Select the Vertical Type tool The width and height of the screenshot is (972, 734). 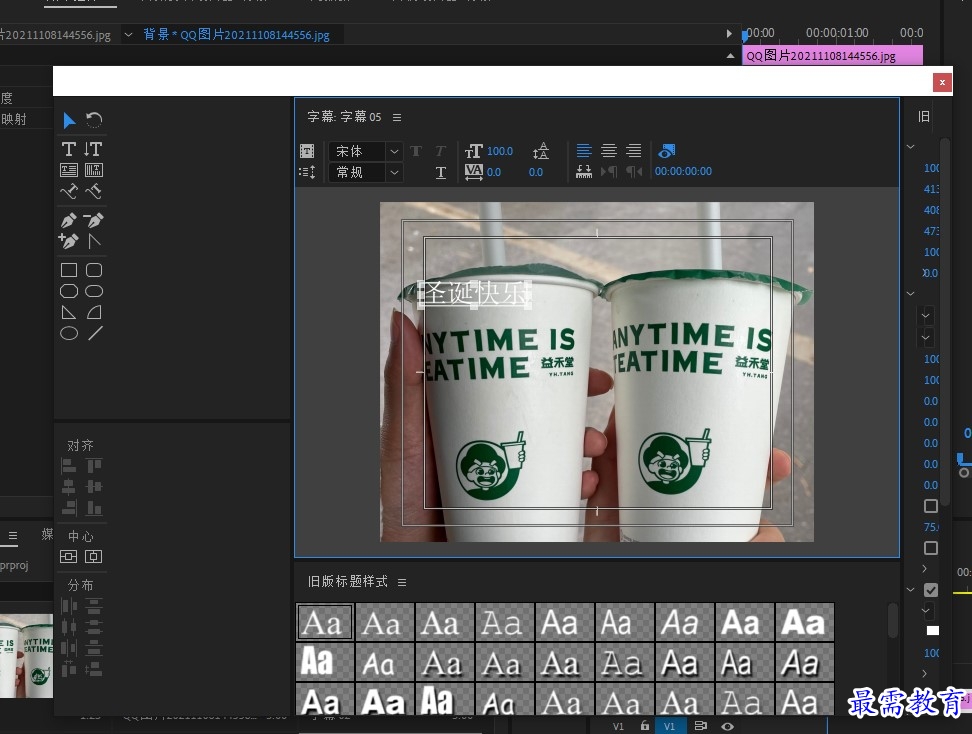pyautogui.click(x=94, y=149)
